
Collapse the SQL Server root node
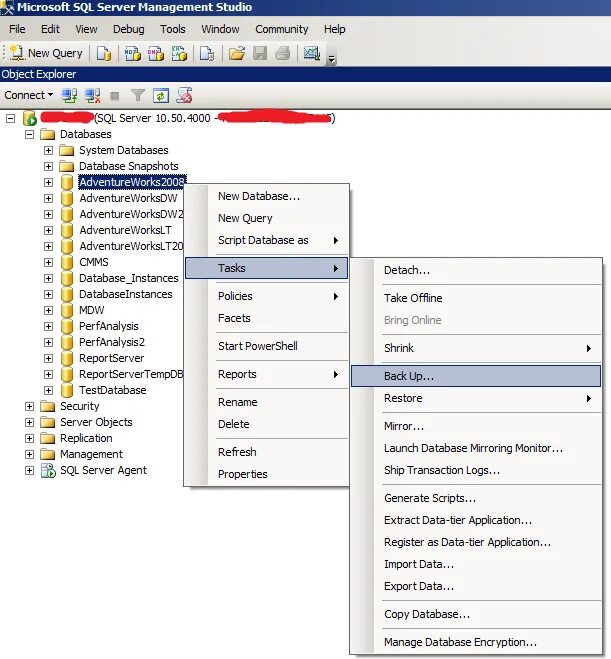[10, 119]
